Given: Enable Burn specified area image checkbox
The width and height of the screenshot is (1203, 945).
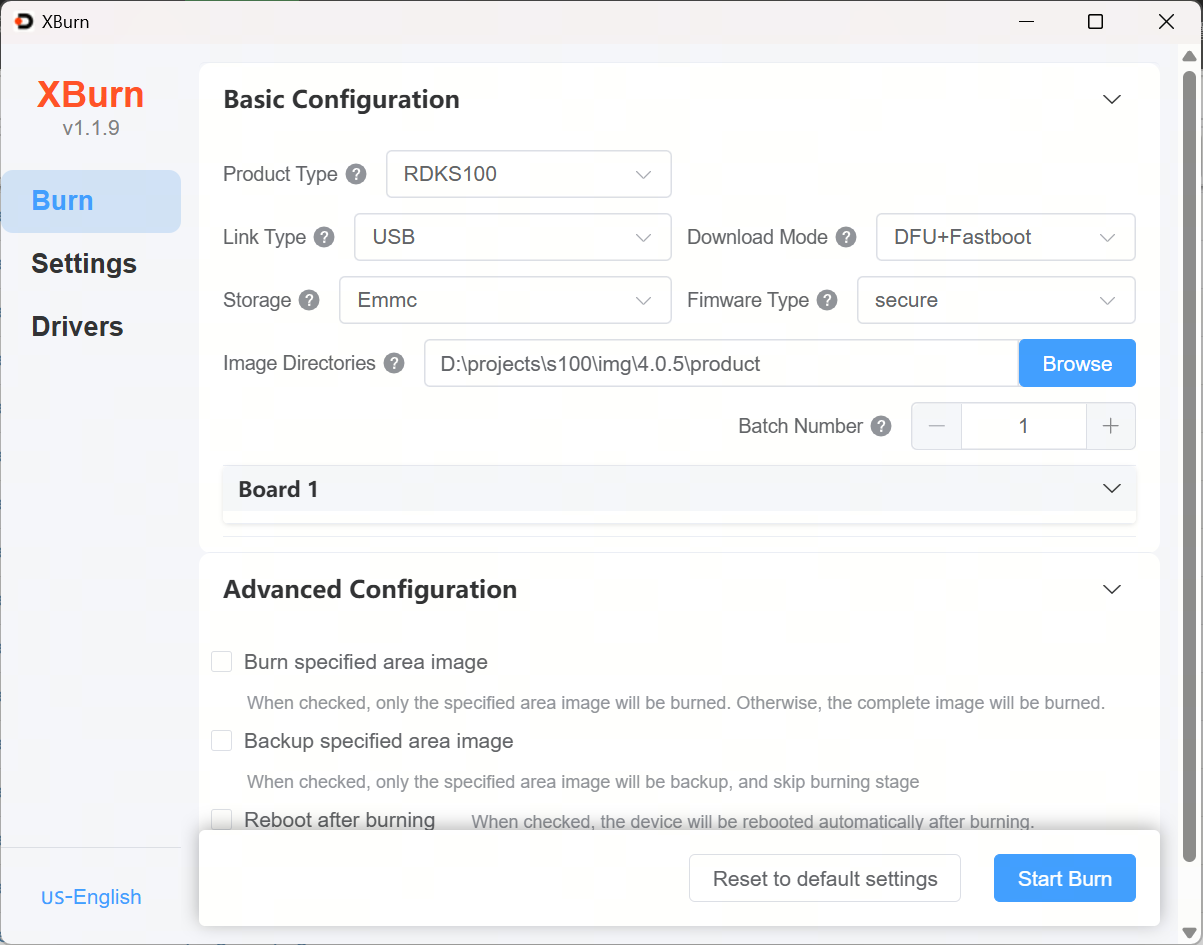Looking at the screenshot, I should (222, 662).
